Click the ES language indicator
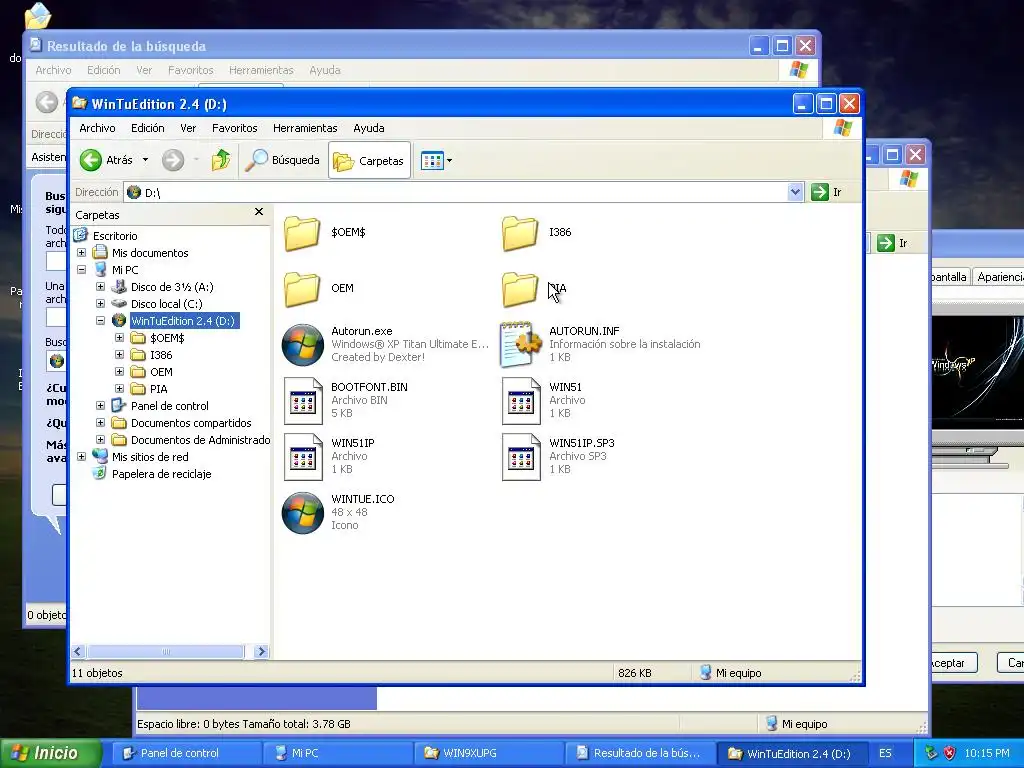Image resolution: width=1024 pixels, height=768 pixels. pos(885,753)
